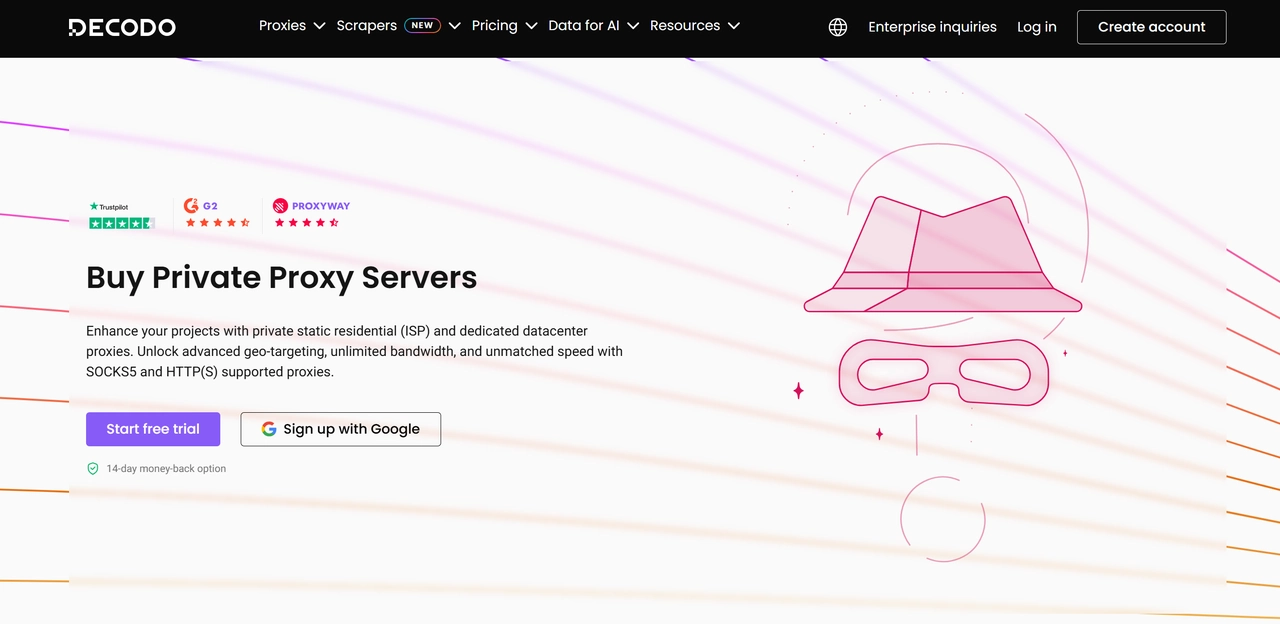Image resolution: width=1280 pixels, height=624 pixels.
Task: Select the Trustpilot badge
Action: pos(120,207)
